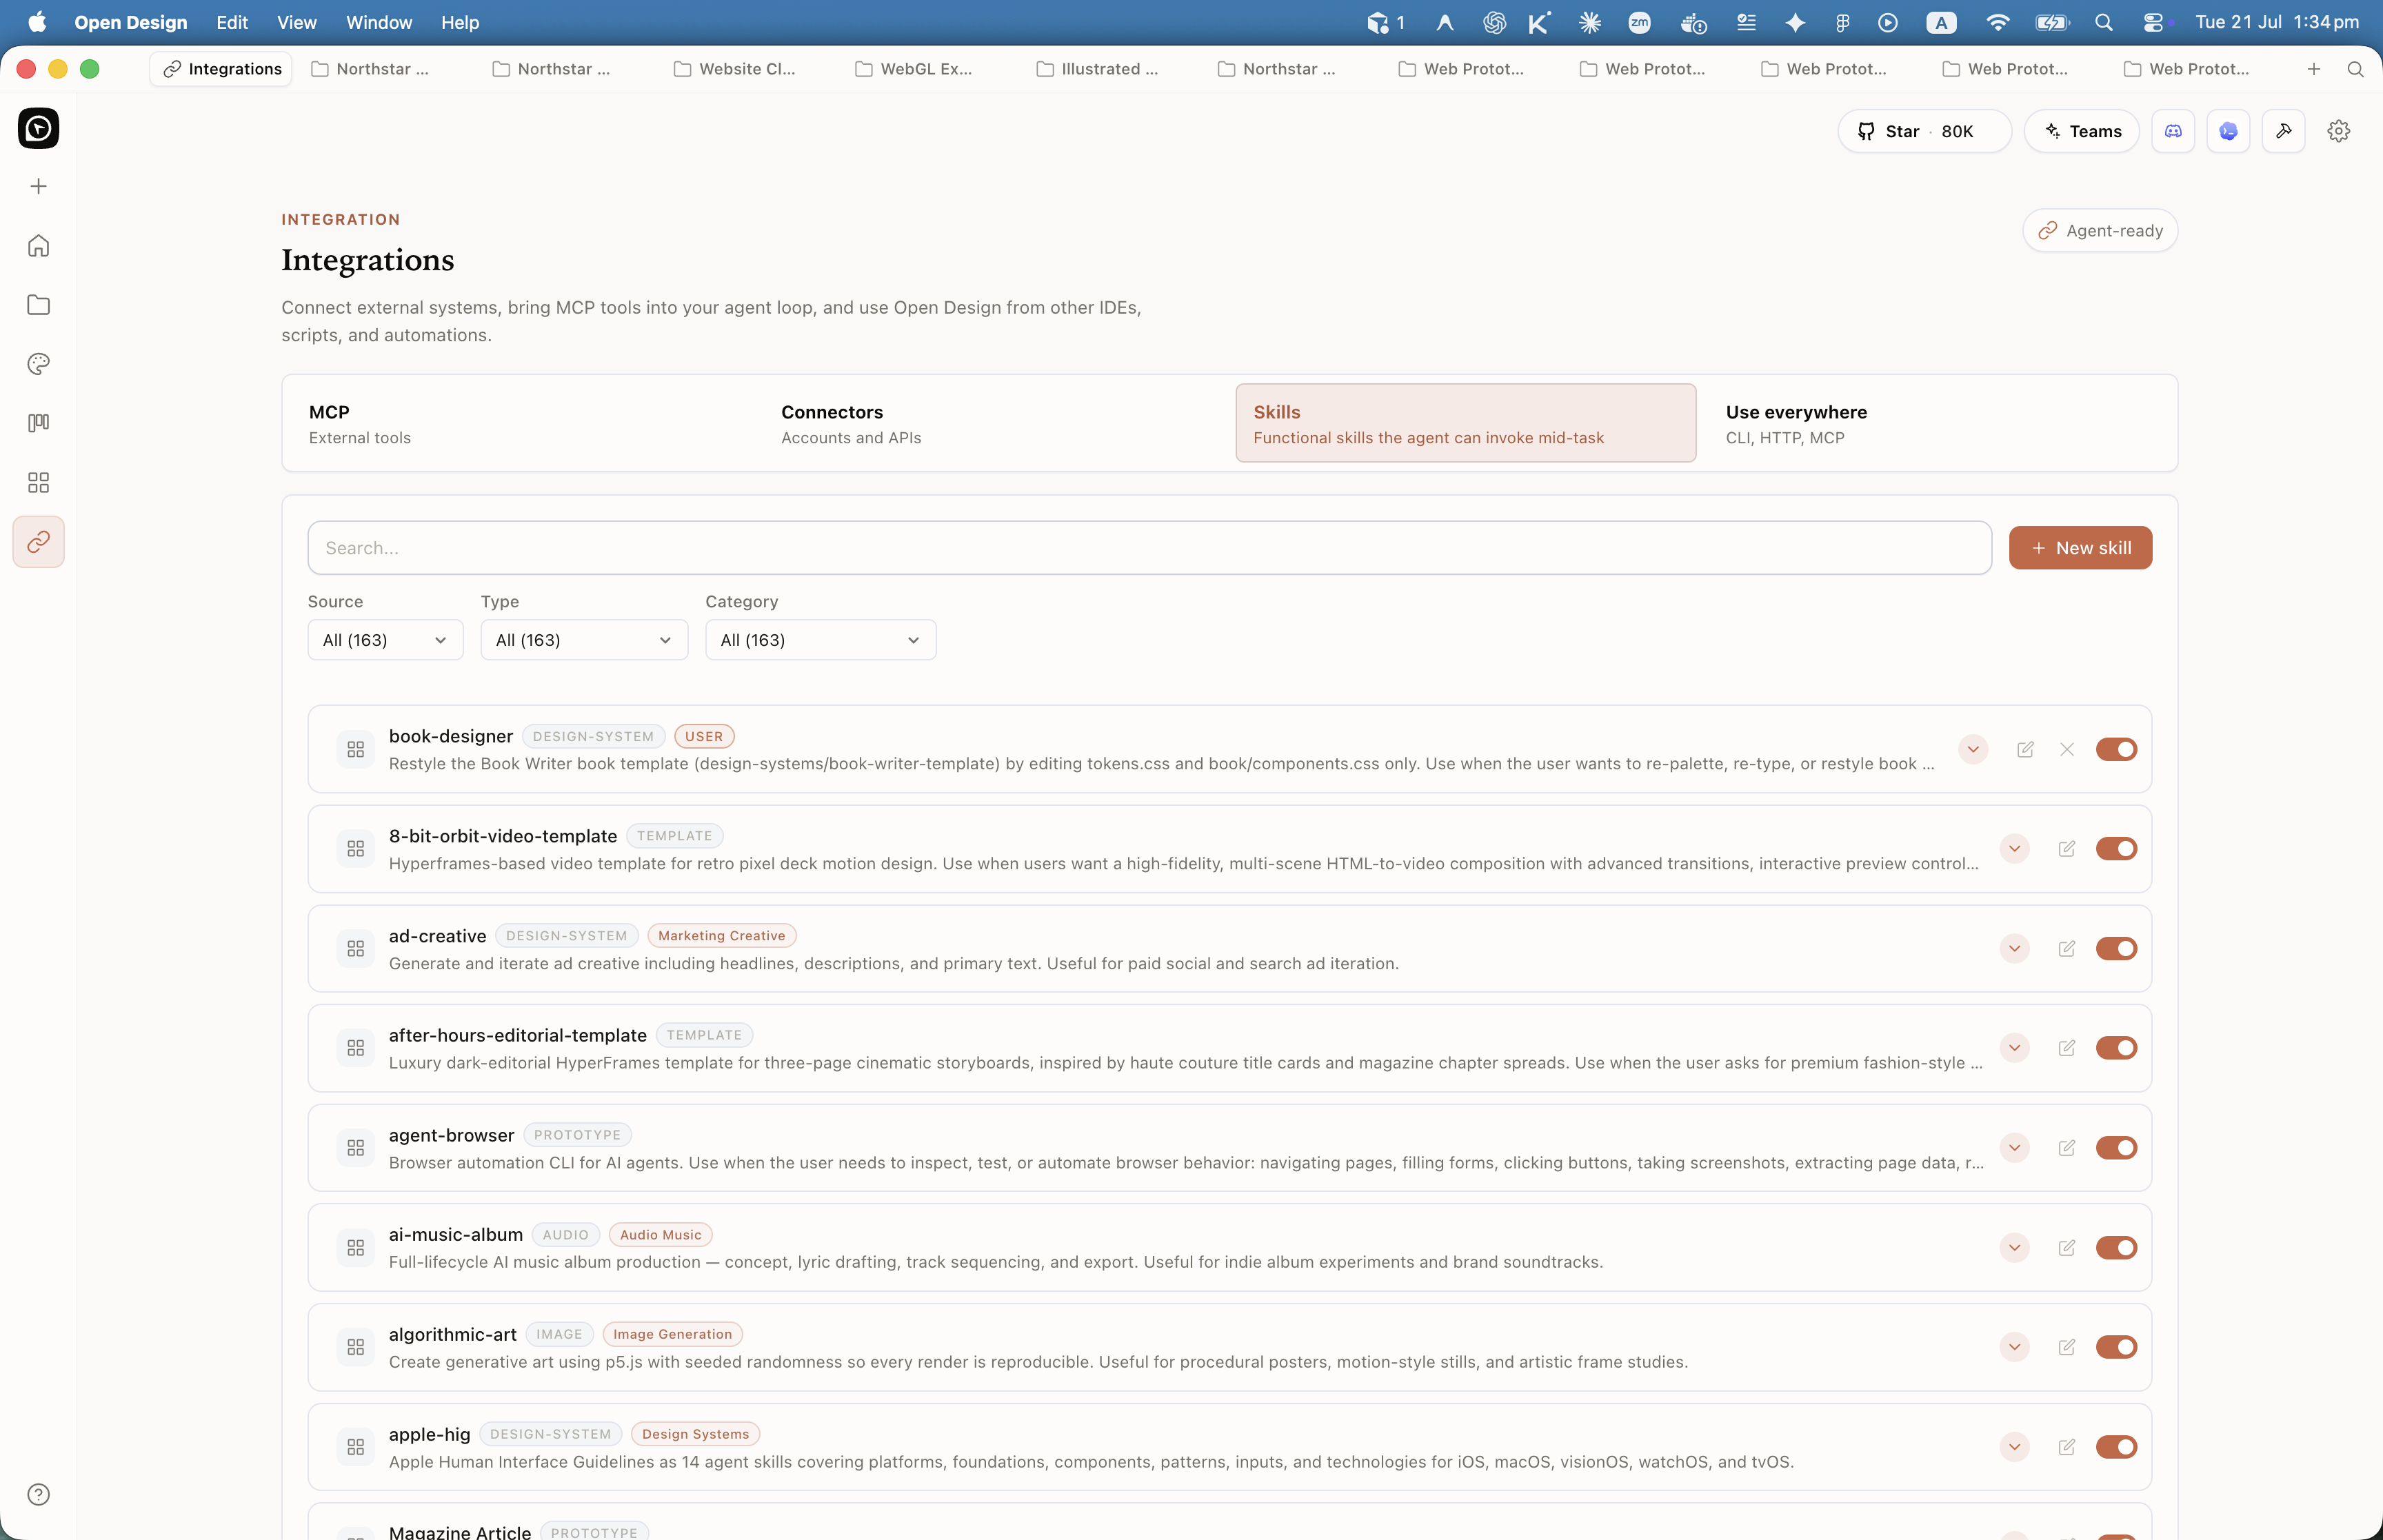Focus the skills Search field
2383x1540 pixels.
(1149, 548)
